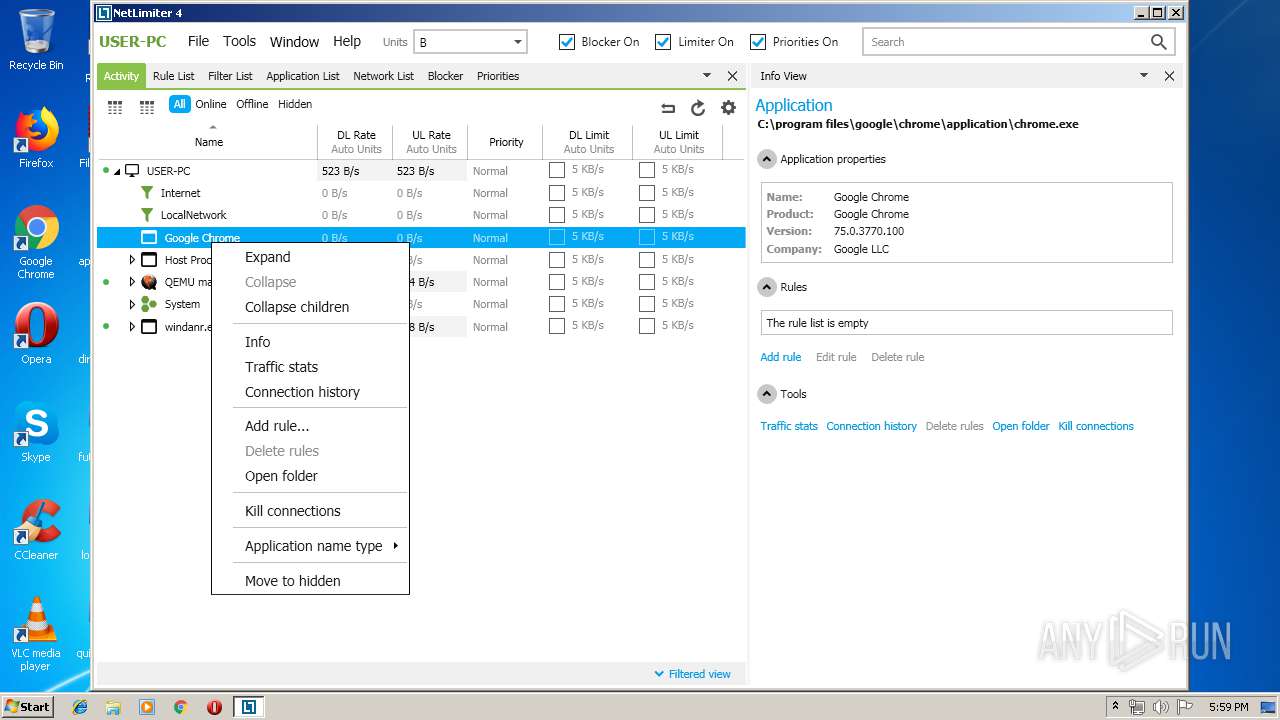Open the Recycle Bin

click(36, 40)
